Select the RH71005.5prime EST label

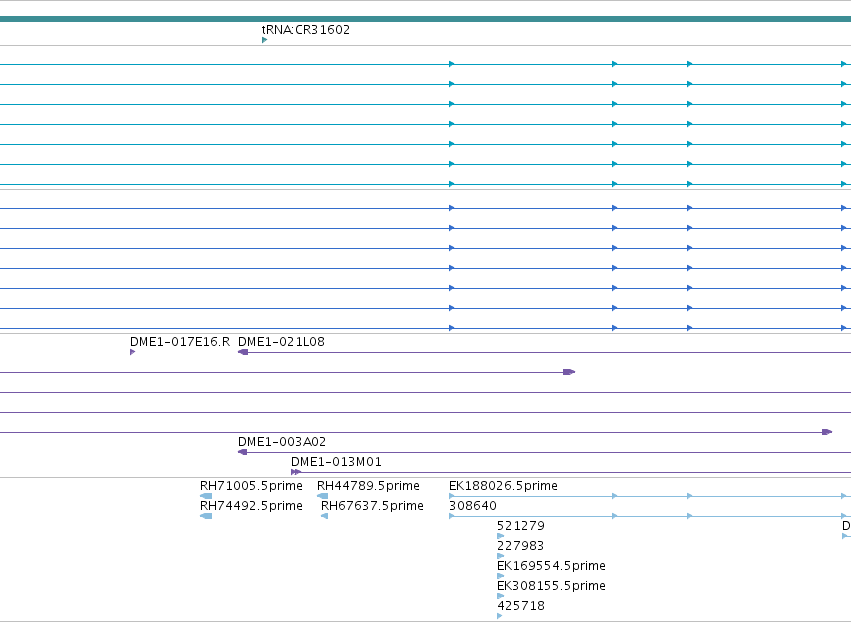click(x=251, y=485)
